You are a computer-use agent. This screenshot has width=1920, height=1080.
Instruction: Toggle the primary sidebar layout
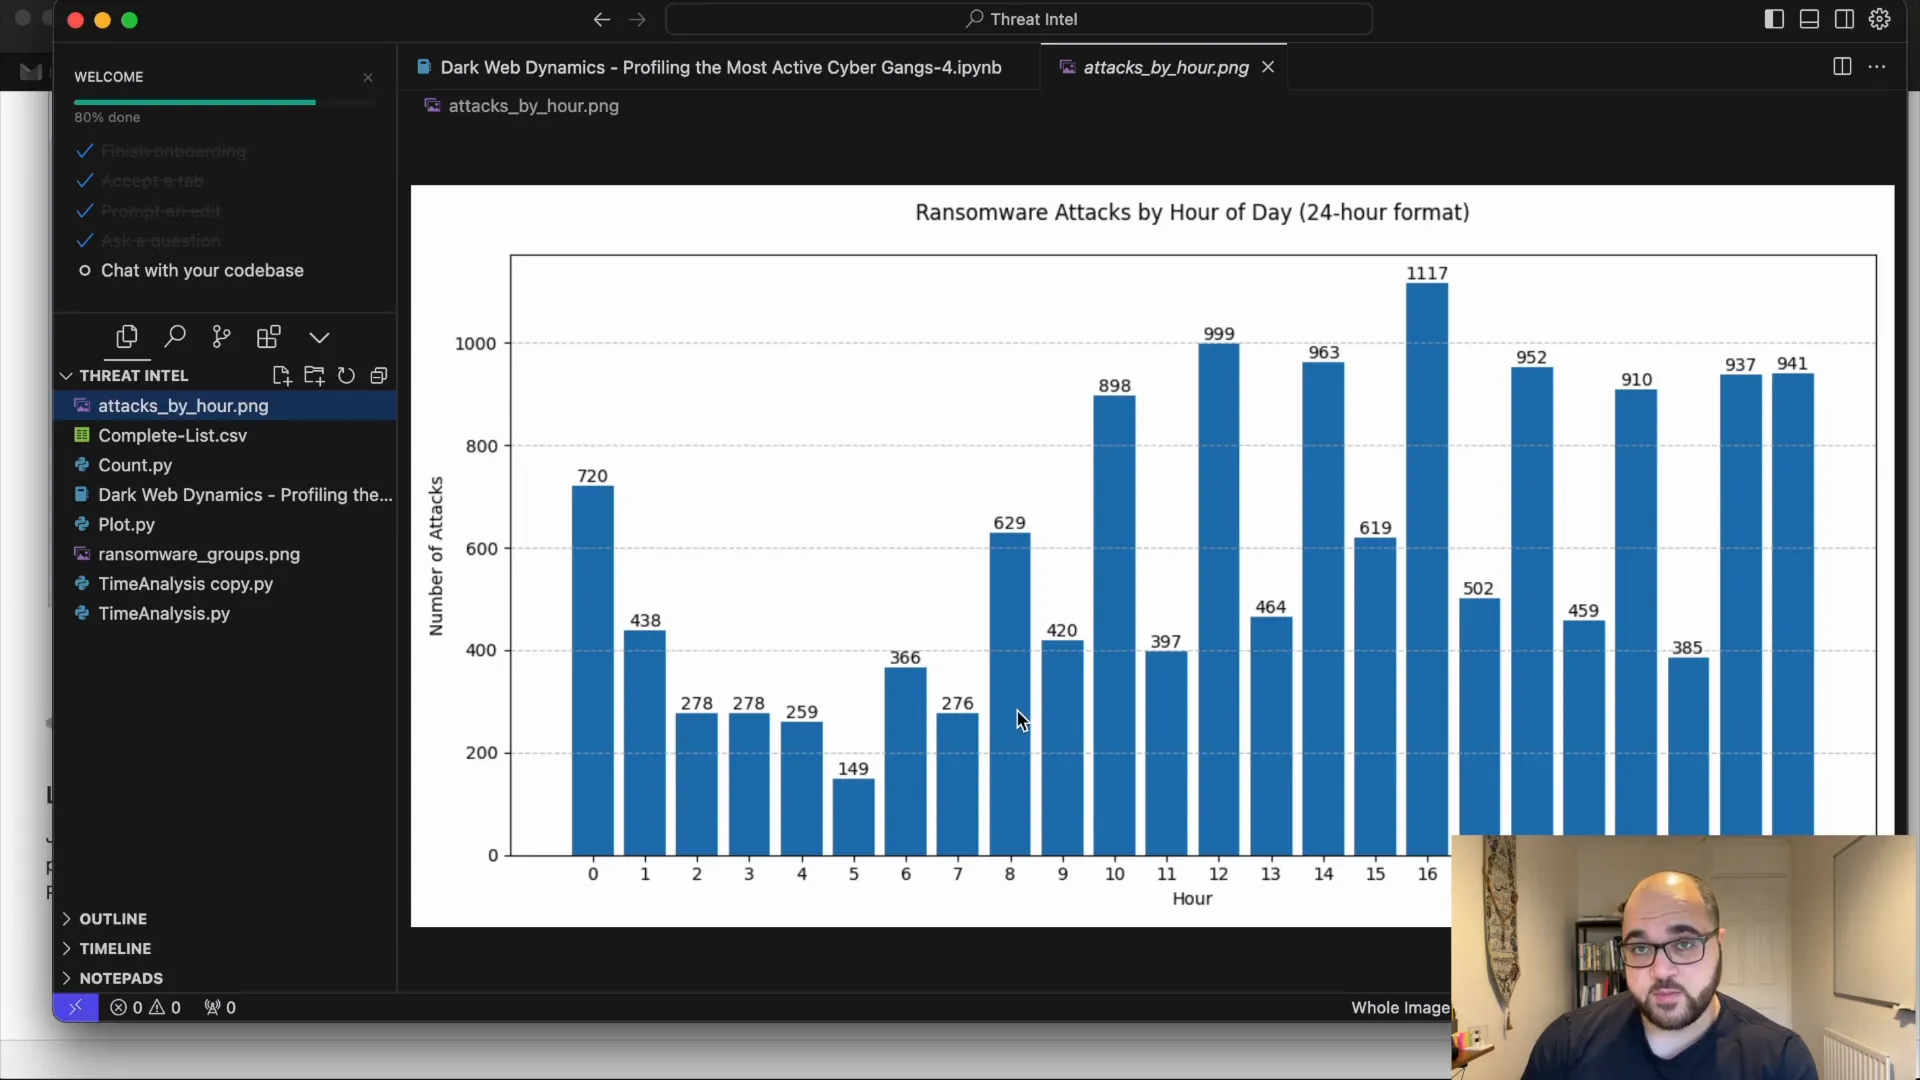(x=1774, y=19)
